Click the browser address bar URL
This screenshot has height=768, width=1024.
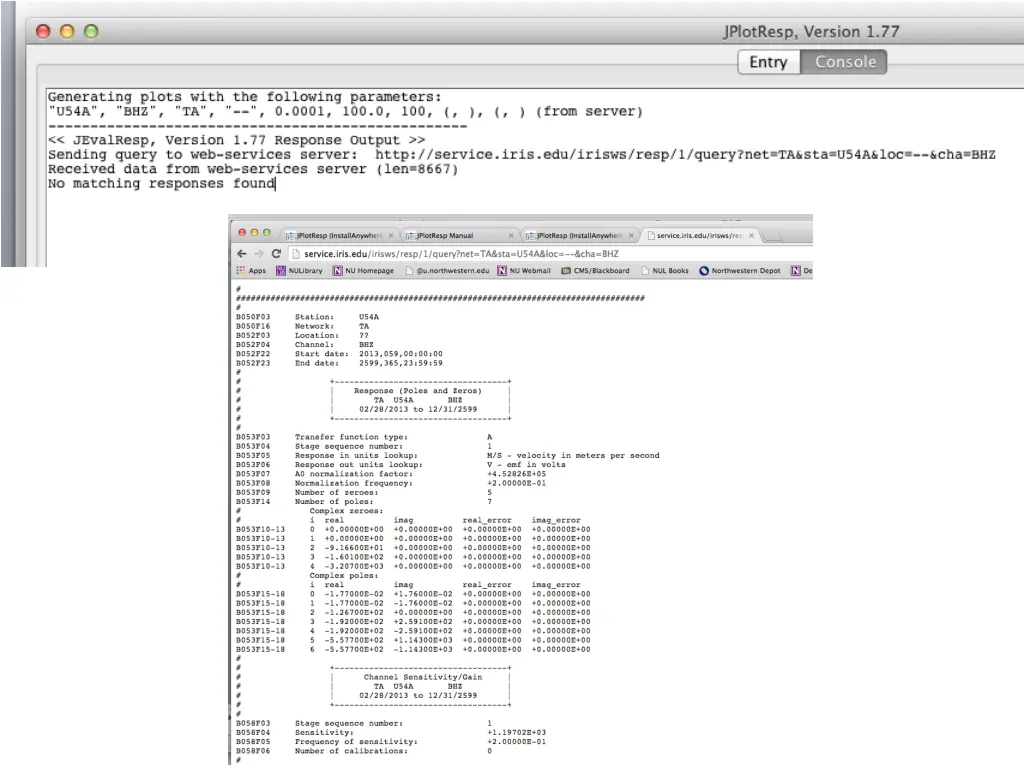pyautogui.click(x=460, y=254)
